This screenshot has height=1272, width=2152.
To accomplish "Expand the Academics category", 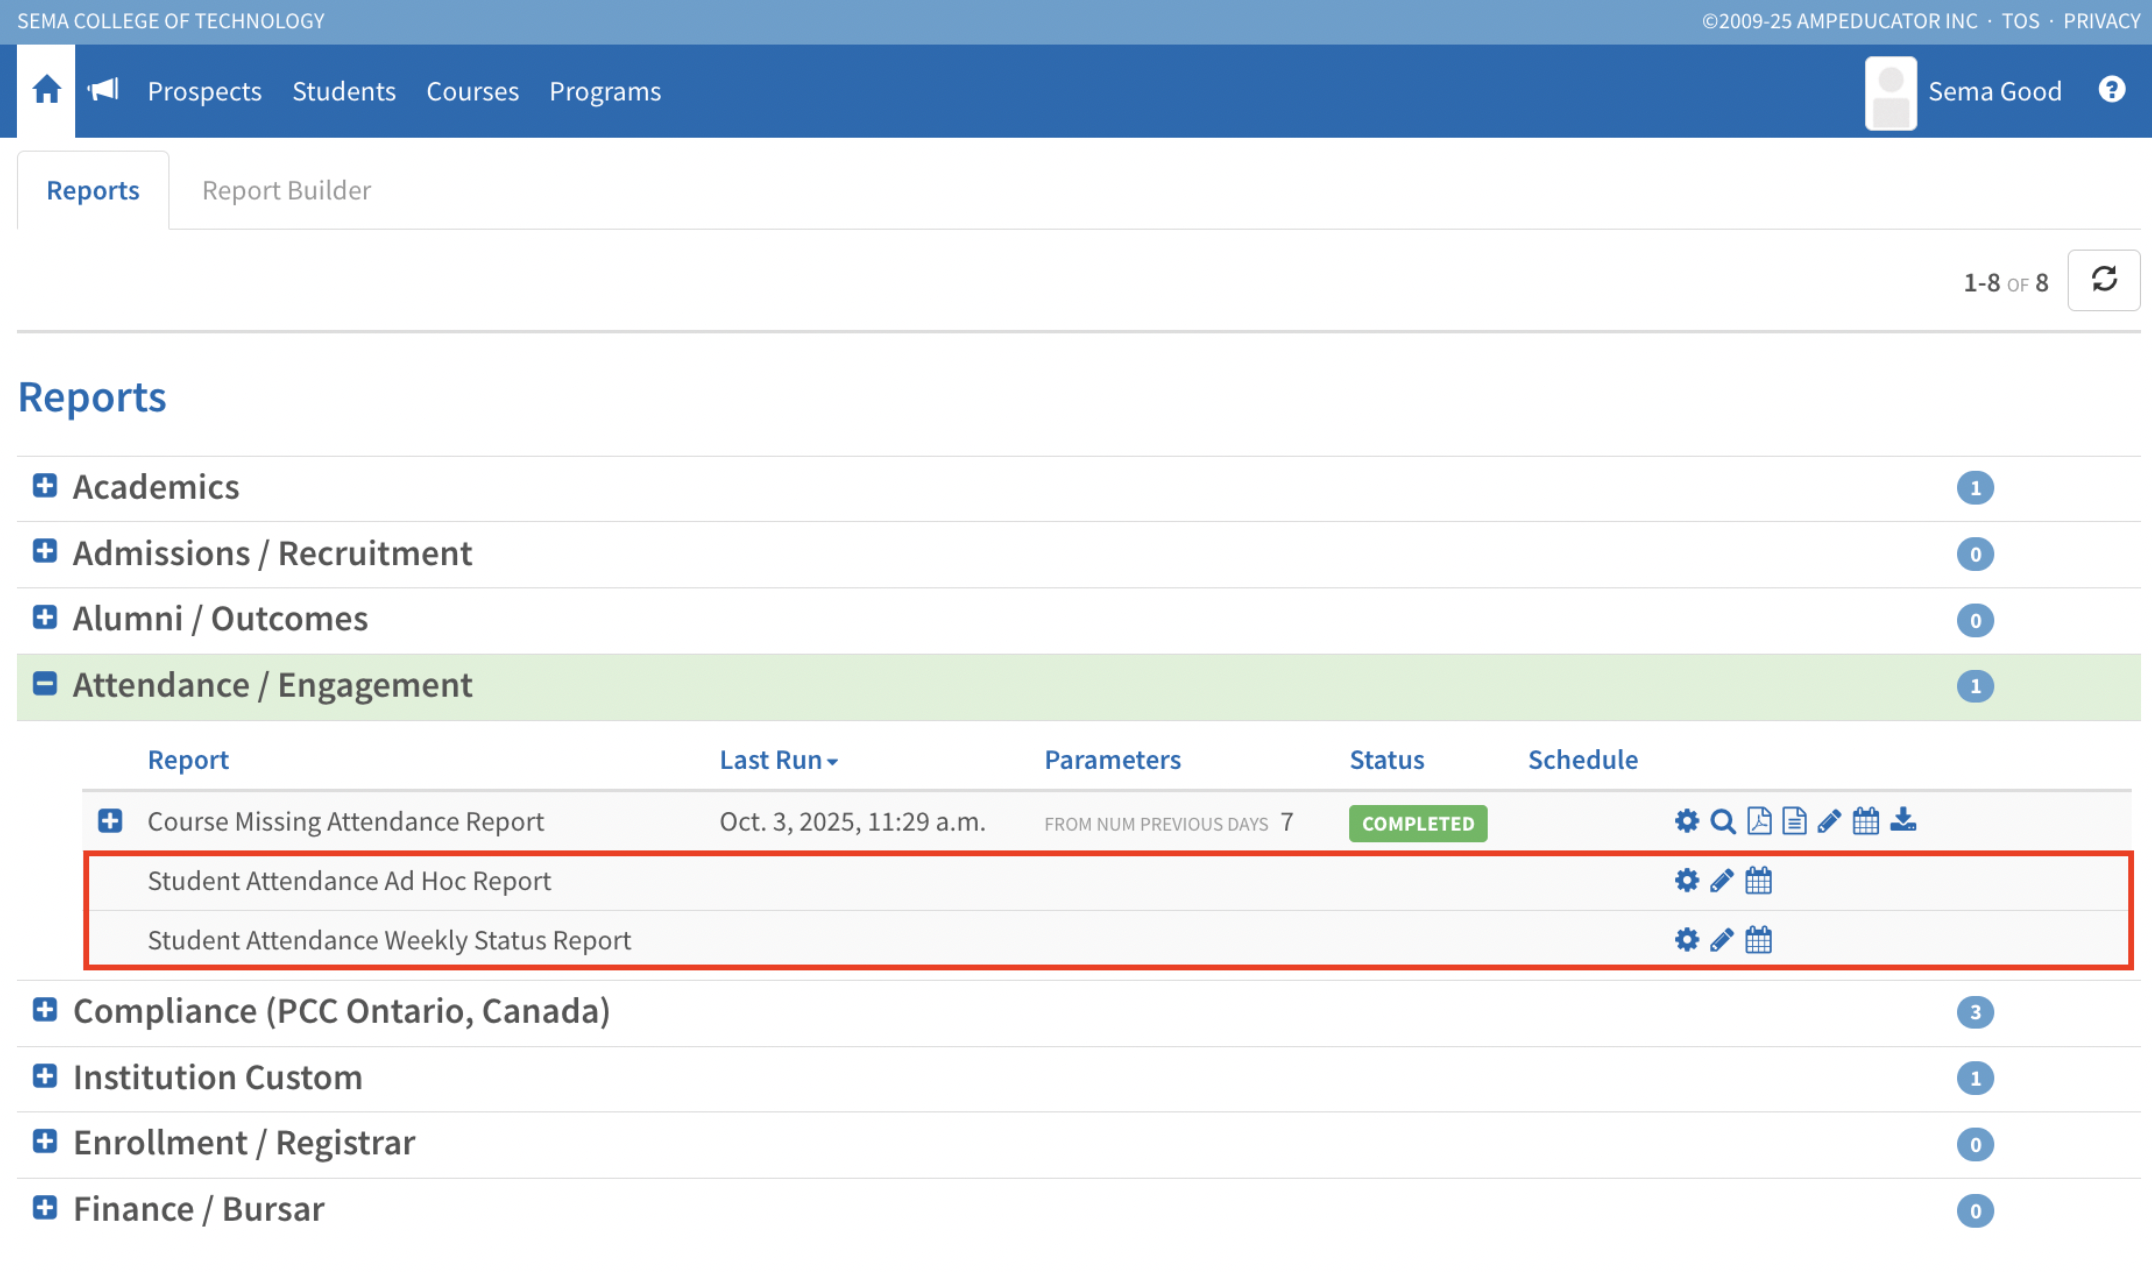I will point(44,486).
